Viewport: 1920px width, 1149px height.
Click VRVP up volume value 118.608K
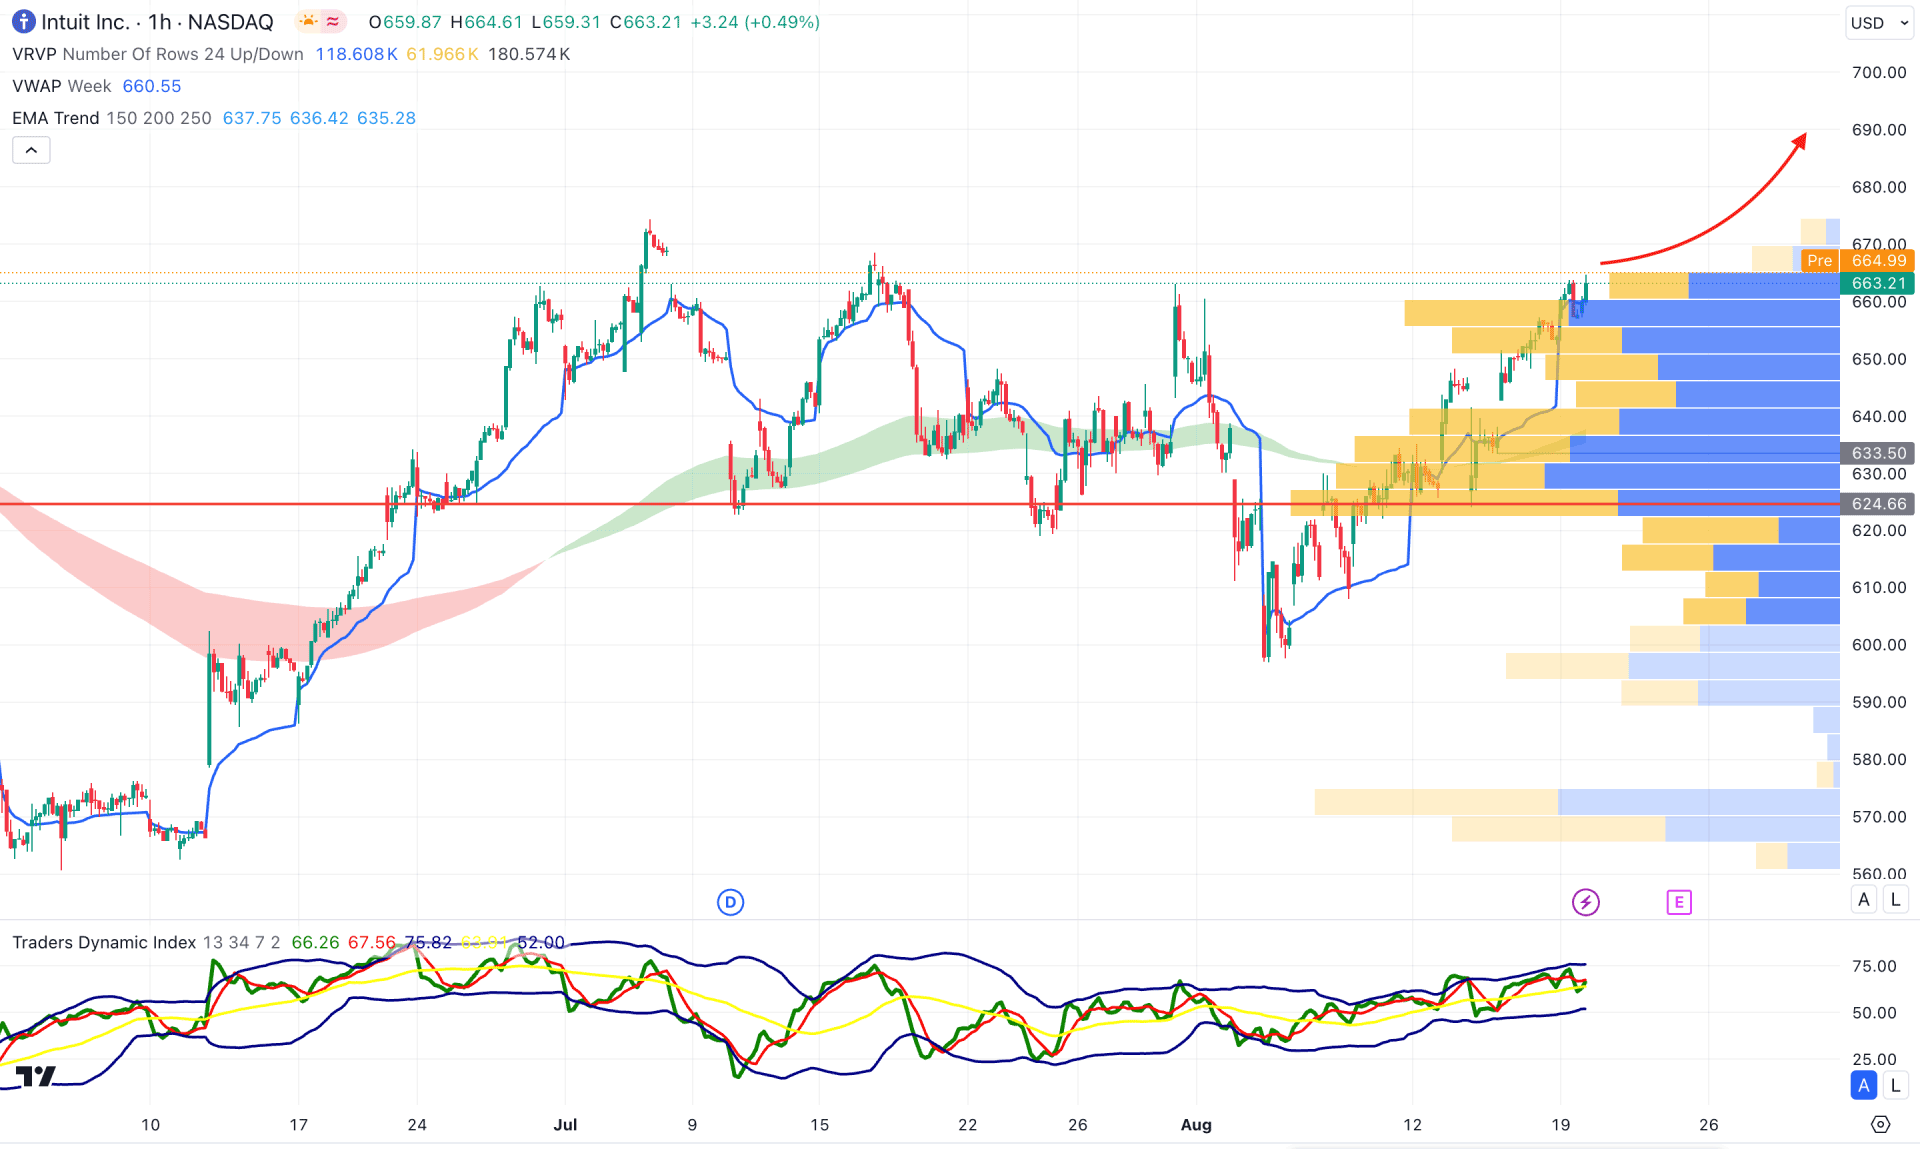click(356, 54)
